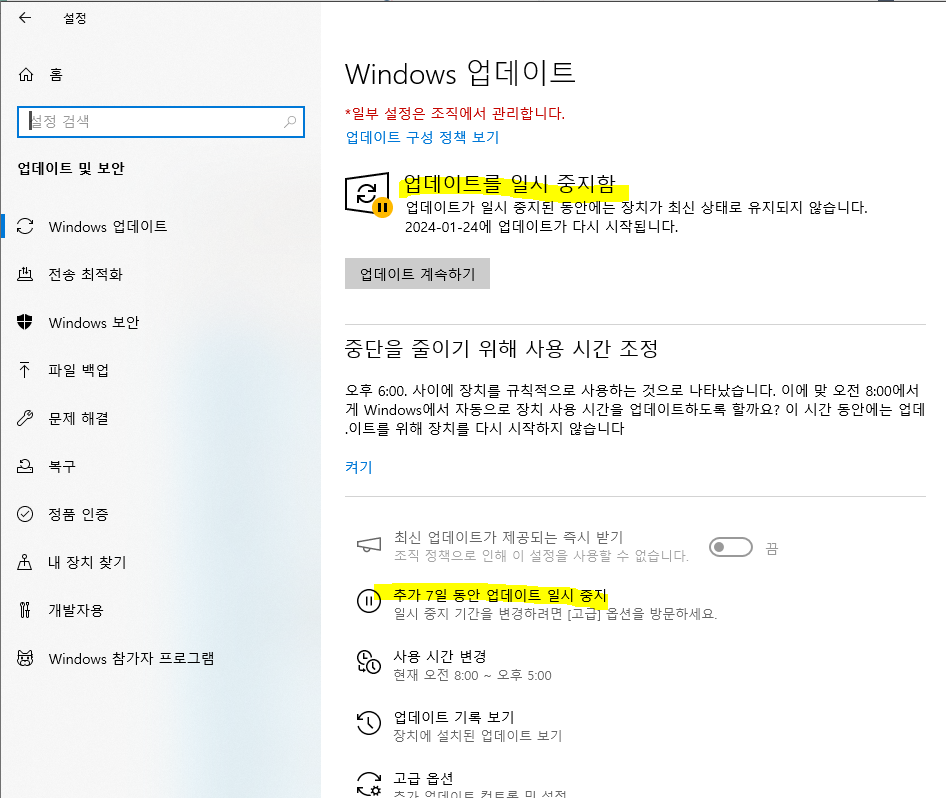Click the 켜기 link for active hours

coord(358,467)
